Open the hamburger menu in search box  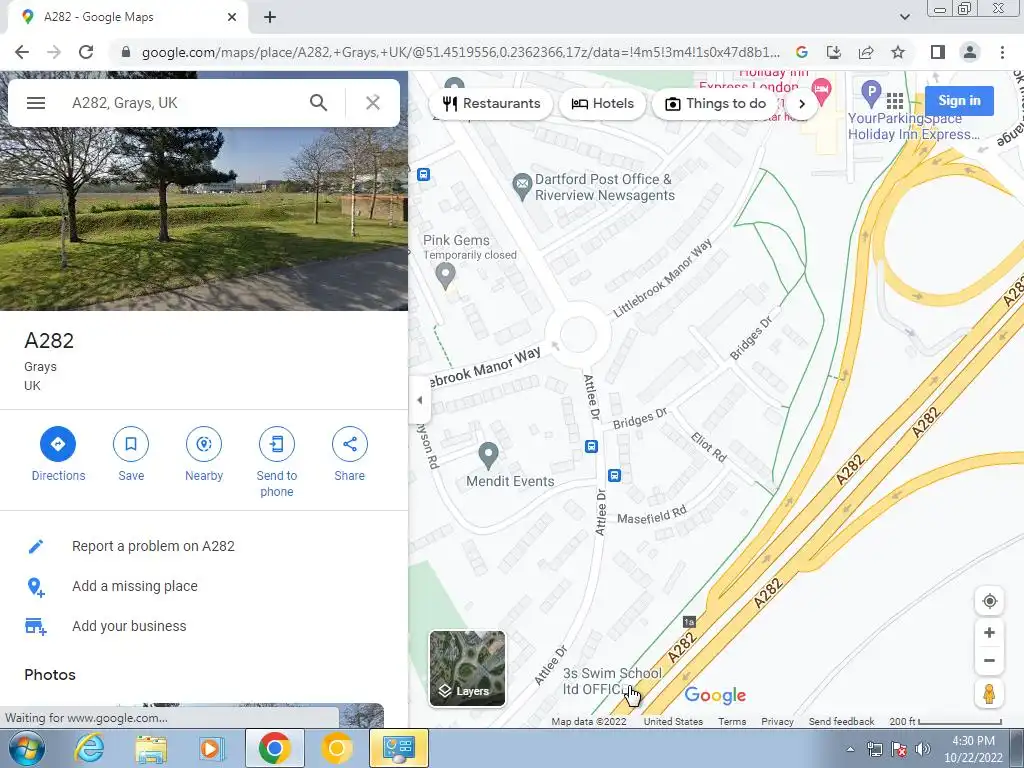[36, 103]
